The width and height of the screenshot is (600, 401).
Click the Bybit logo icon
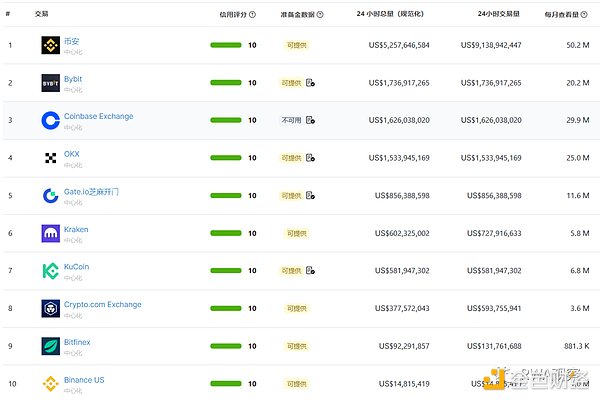(x=50, y=83)
